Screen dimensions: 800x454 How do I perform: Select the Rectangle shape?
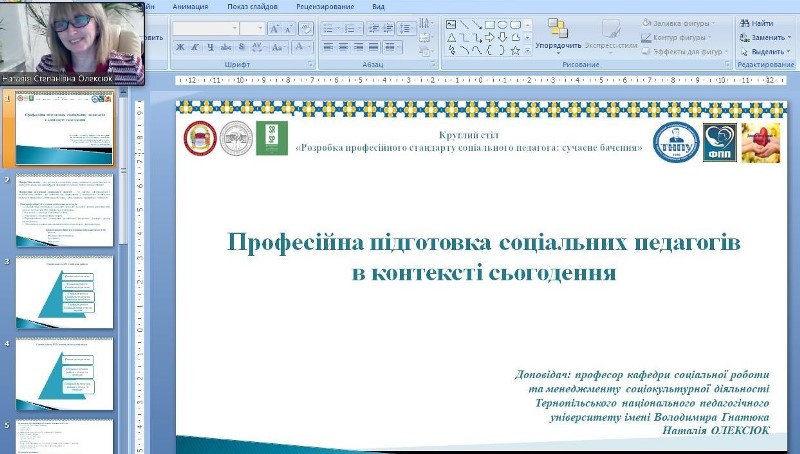(x=490, y=24)
